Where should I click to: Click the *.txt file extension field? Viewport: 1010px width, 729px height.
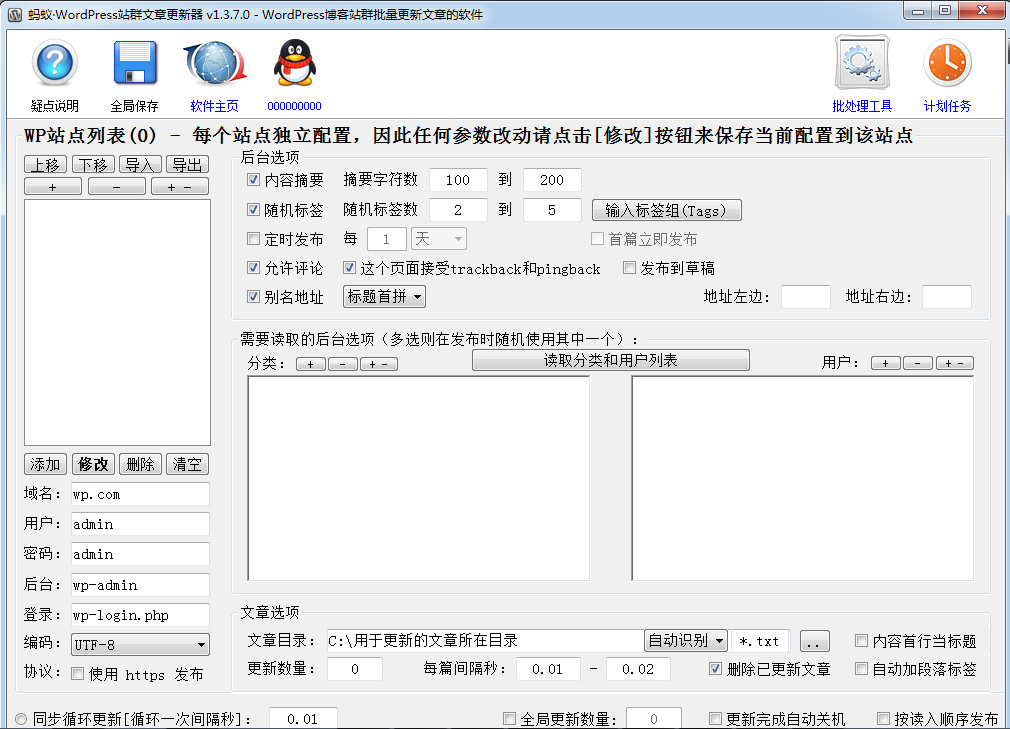(761, 641)
